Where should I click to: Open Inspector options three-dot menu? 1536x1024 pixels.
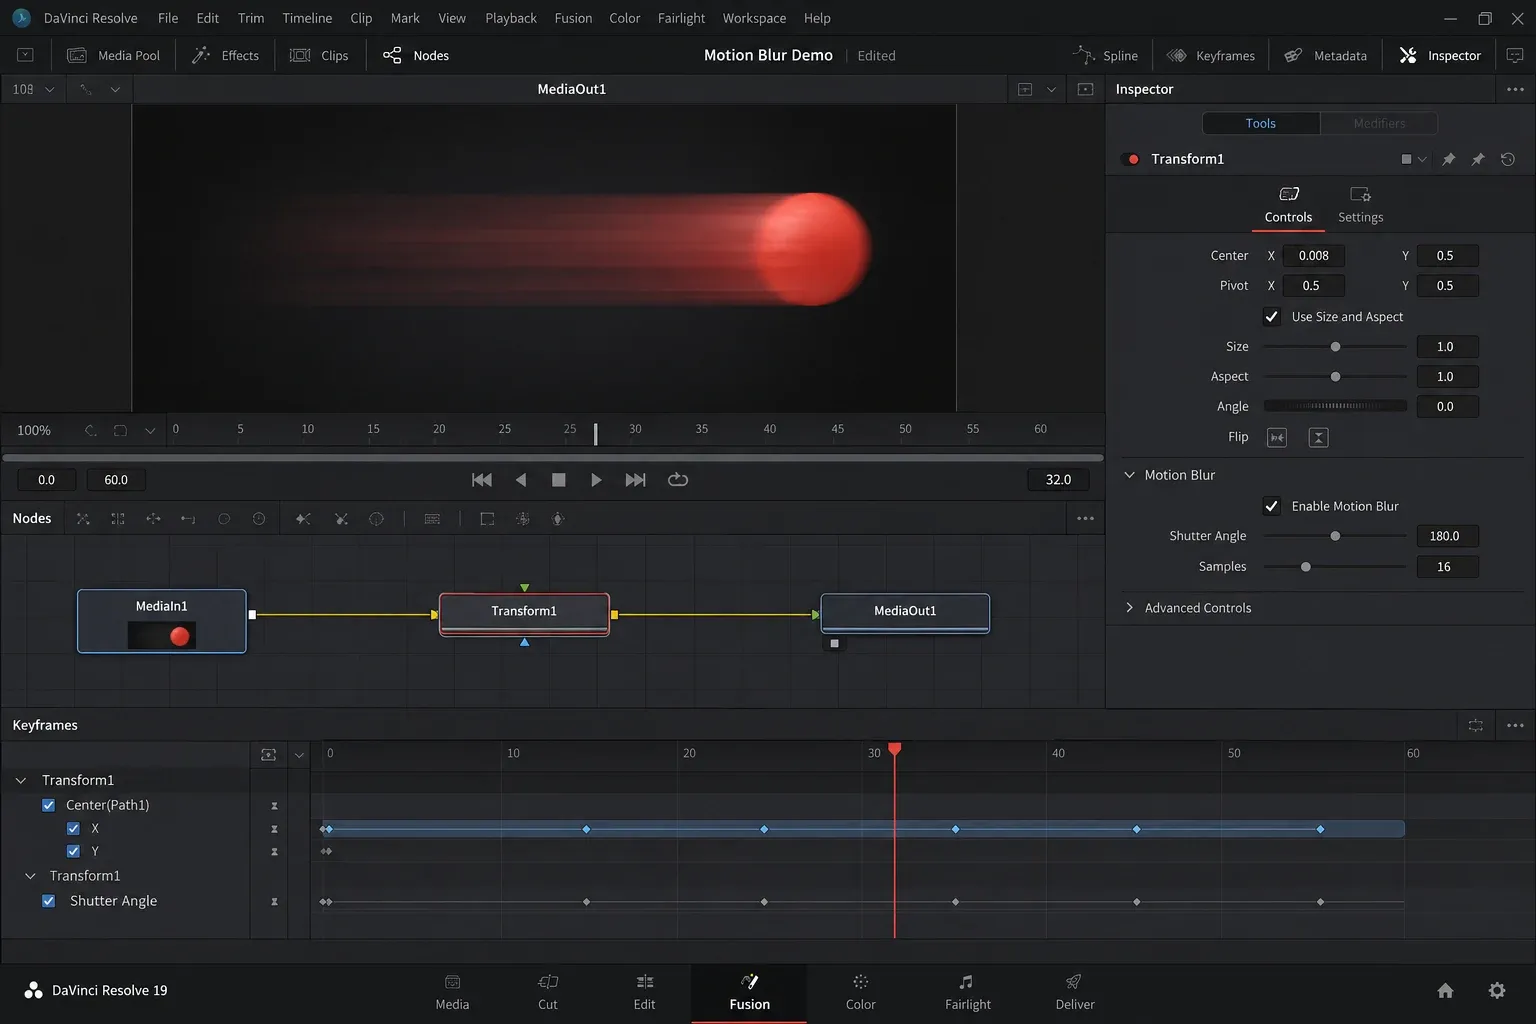click(1516, 89)
